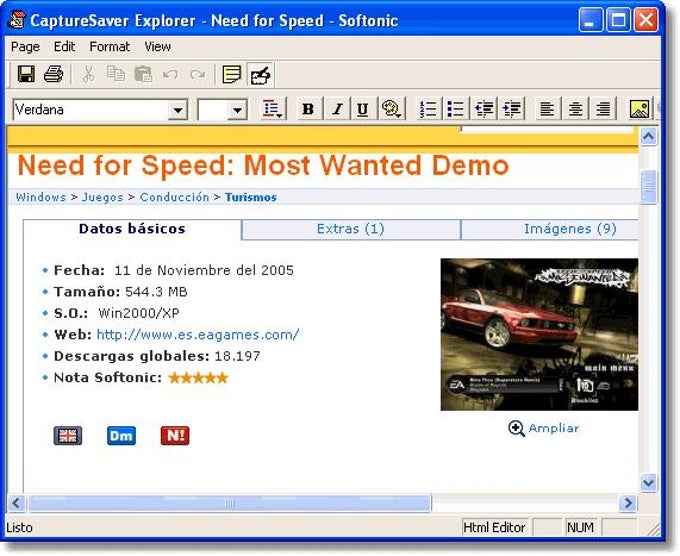Click the vertical scrollbar down arrow
The height and width of the screenshot is (556, 680).
[648, 482]
